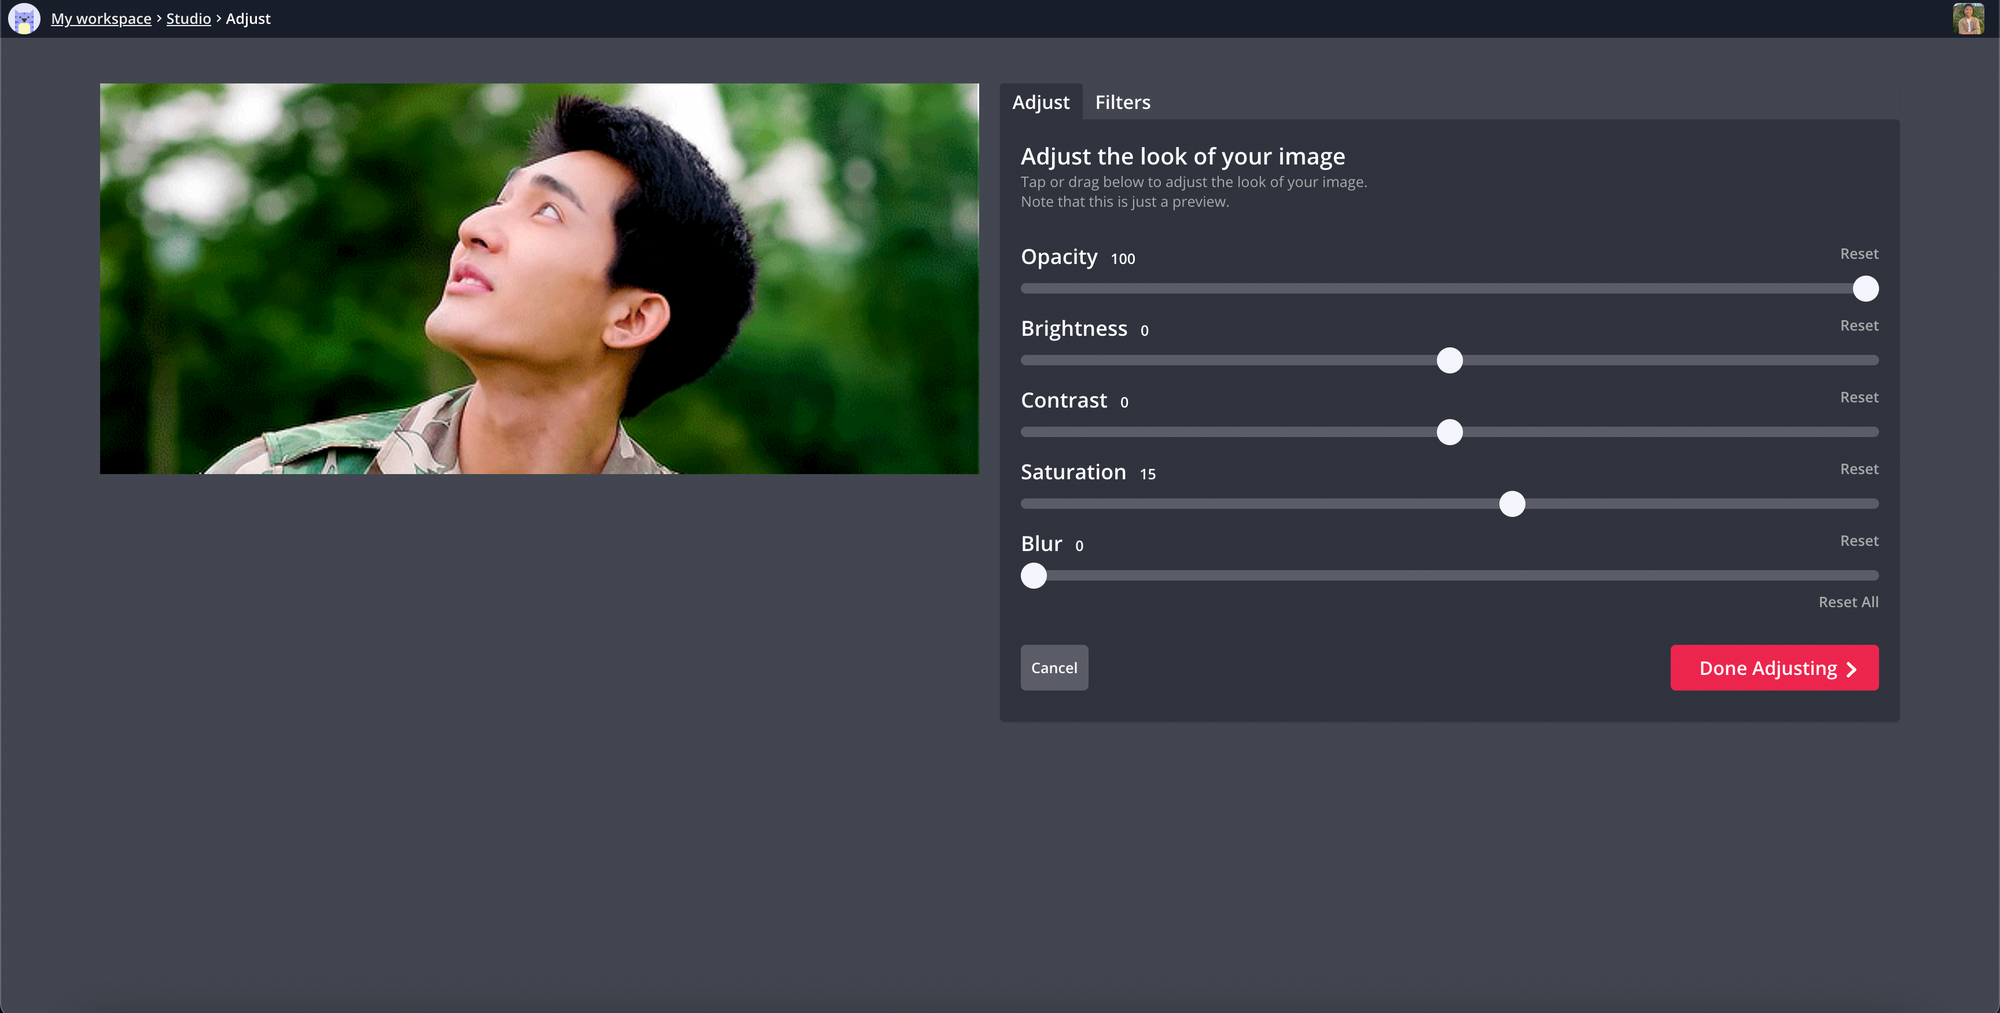Click the Kapwing cat logo icon
This screenshot has width=2000, height=1013.
tap(24, 19)
